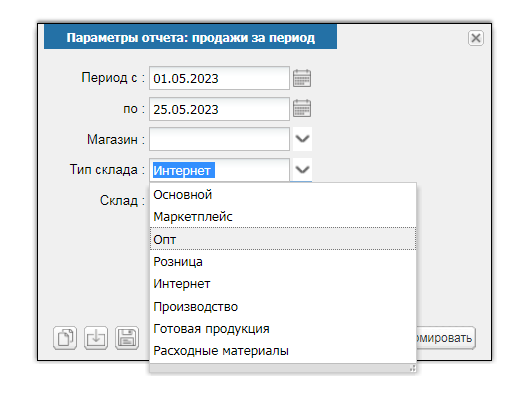Click the 'Период с :' label

(113, 78)
